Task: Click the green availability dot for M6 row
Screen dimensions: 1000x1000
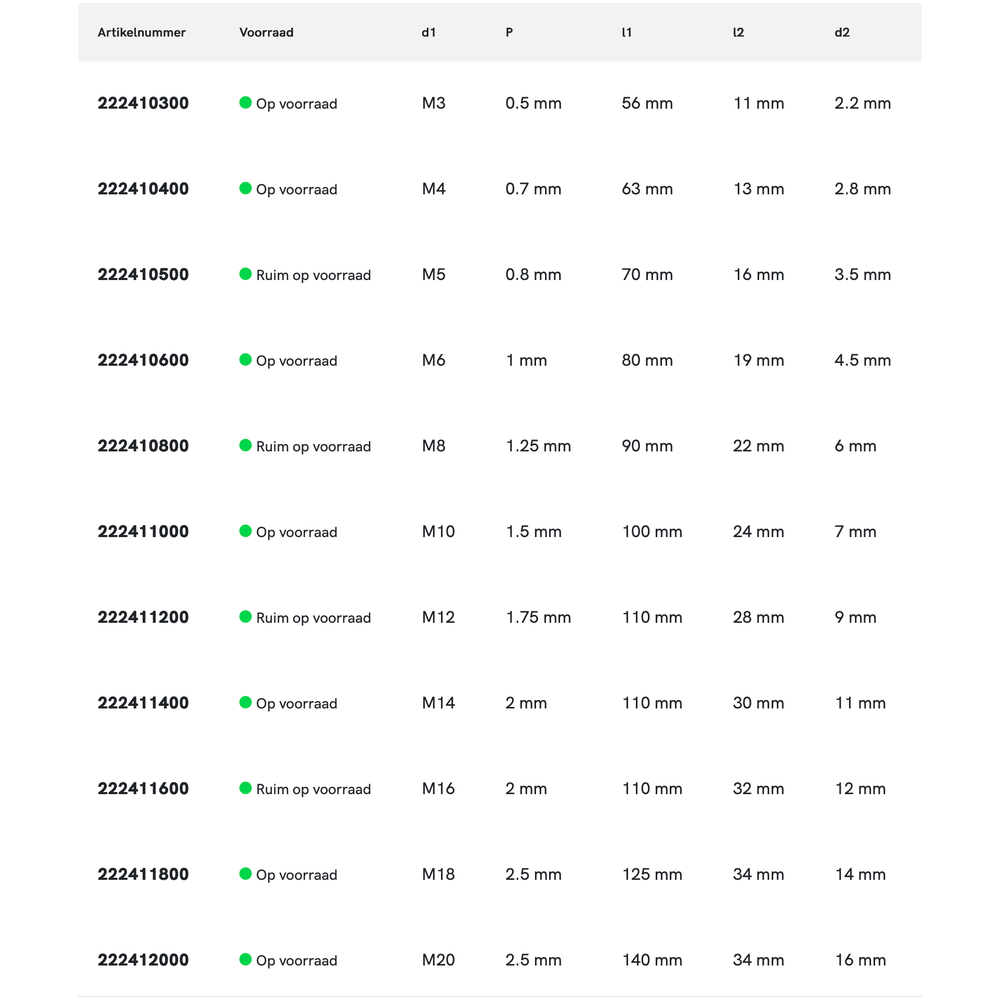Action: tap(245, 360)
